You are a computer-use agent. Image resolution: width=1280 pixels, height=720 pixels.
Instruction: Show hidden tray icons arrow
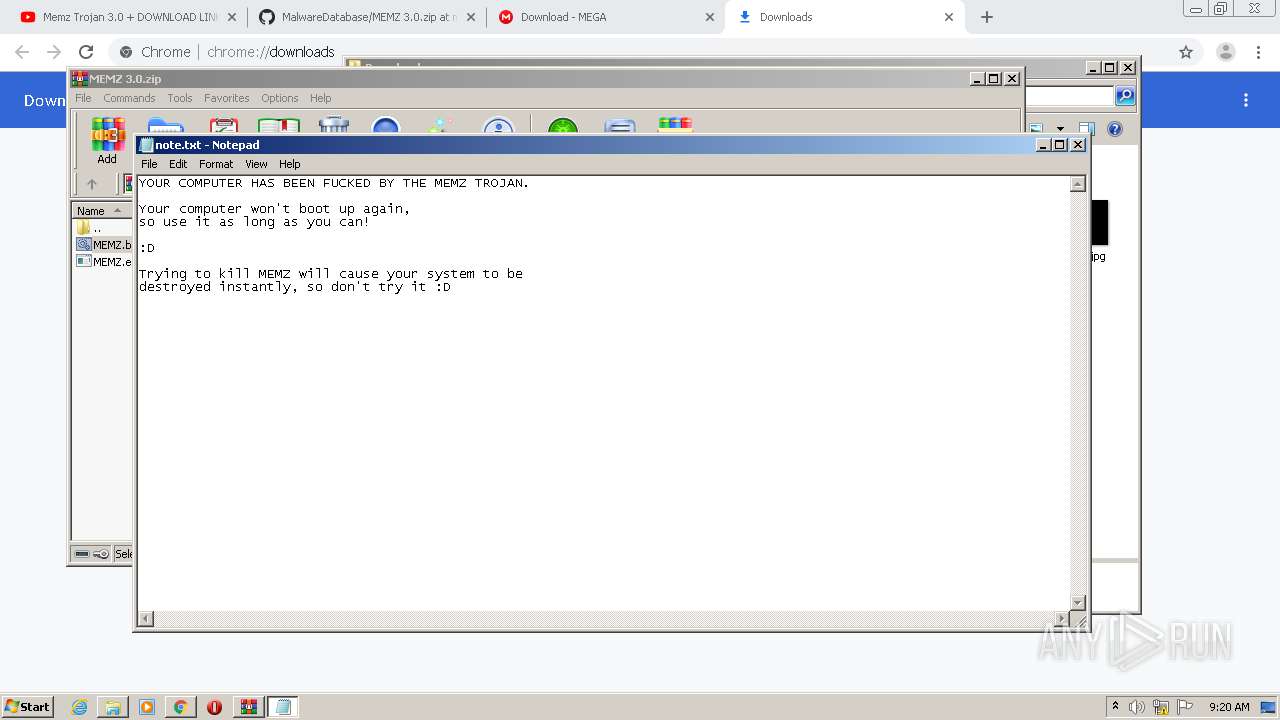point(1115,707)
